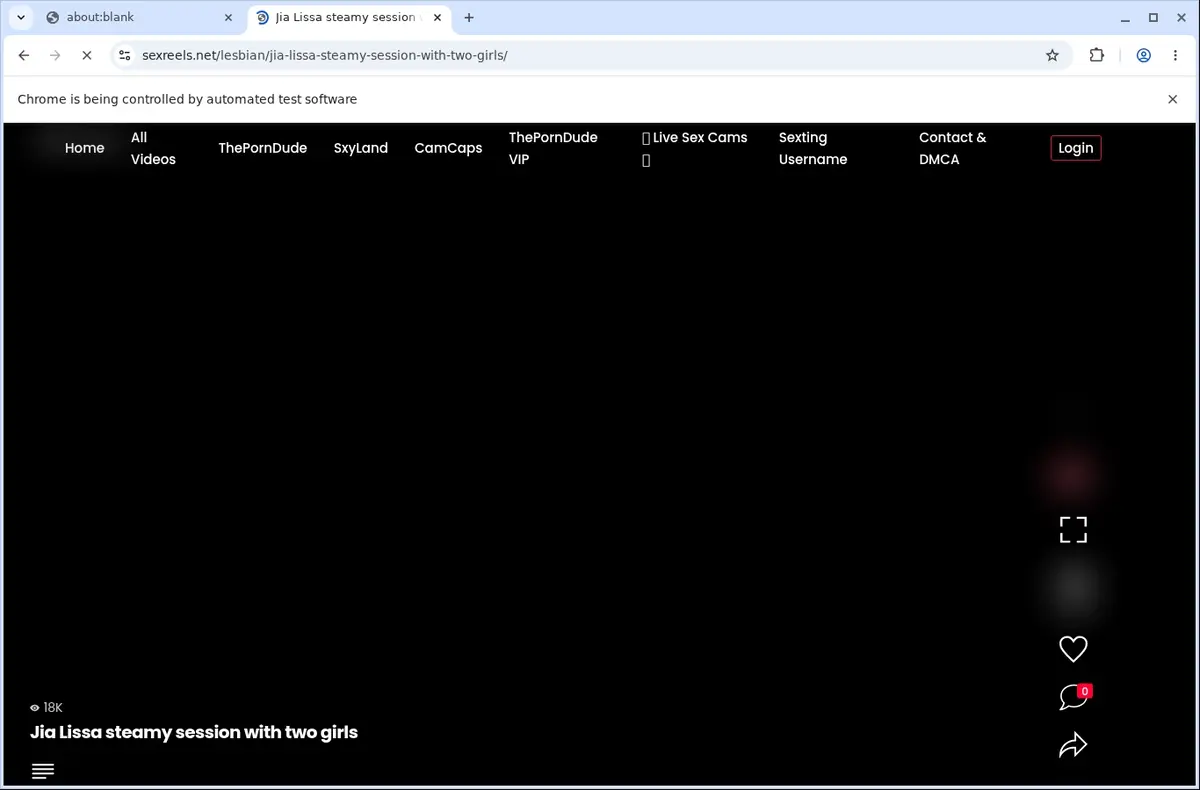
Task: Select the Jia Lissa steamy session tab
Action: click(348, 17)
